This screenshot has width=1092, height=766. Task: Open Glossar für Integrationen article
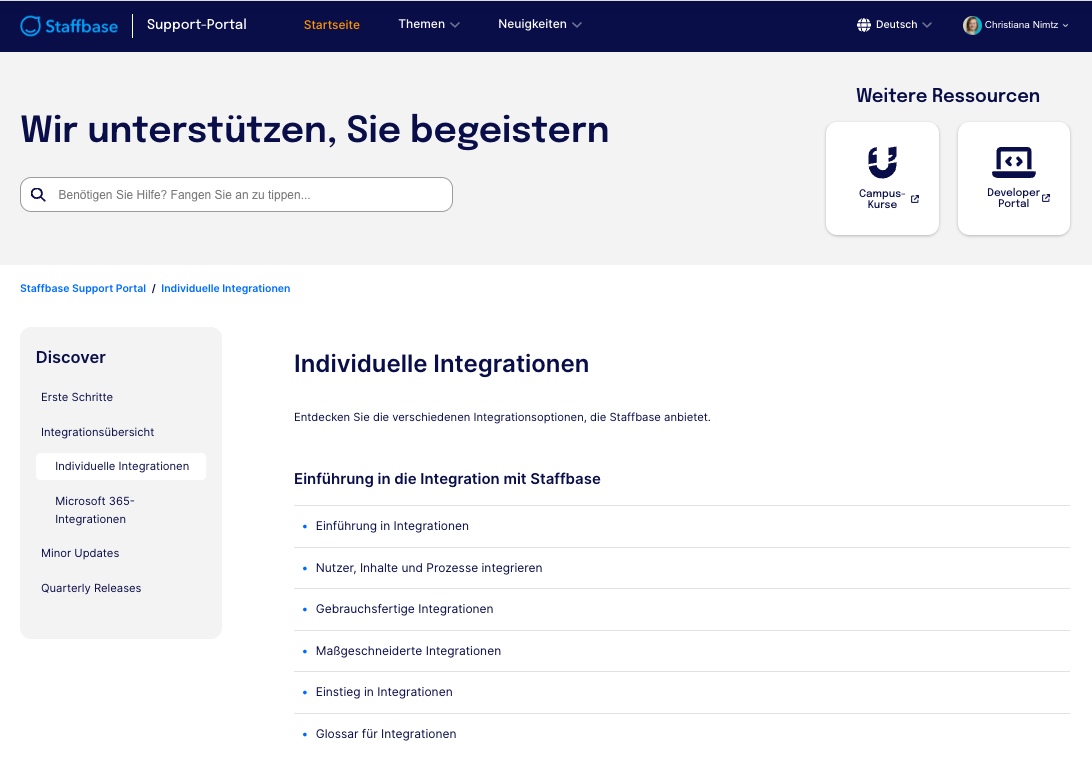[386, 734]
